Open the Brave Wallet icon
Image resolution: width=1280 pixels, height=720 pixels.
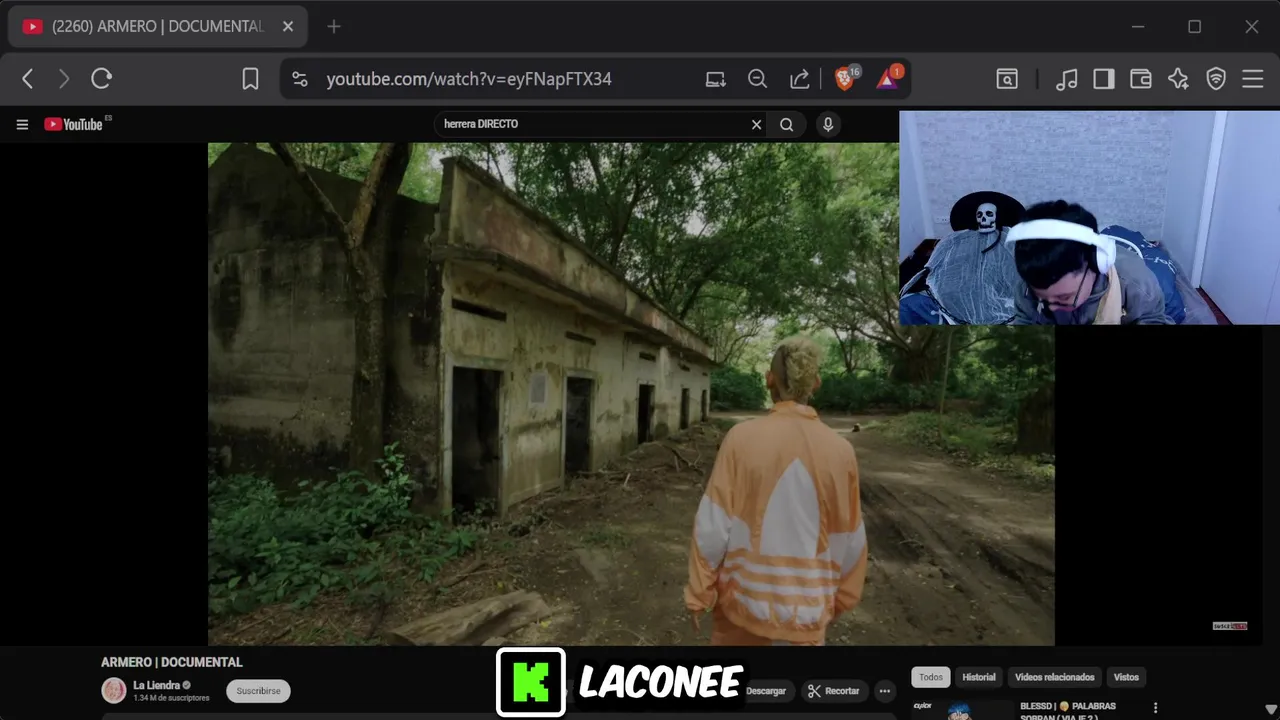pos(1141,79)
